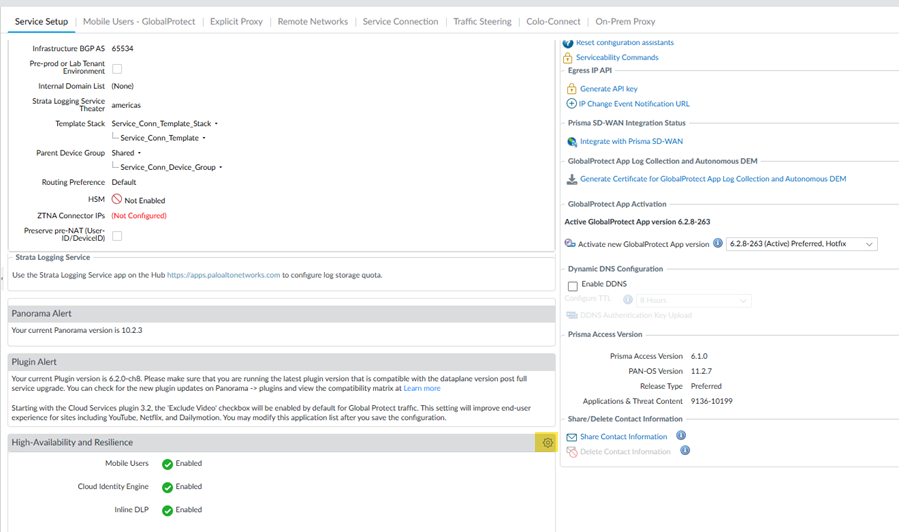Click info icon beside Activate new GlobalProtect App

[x=717, y=243]
